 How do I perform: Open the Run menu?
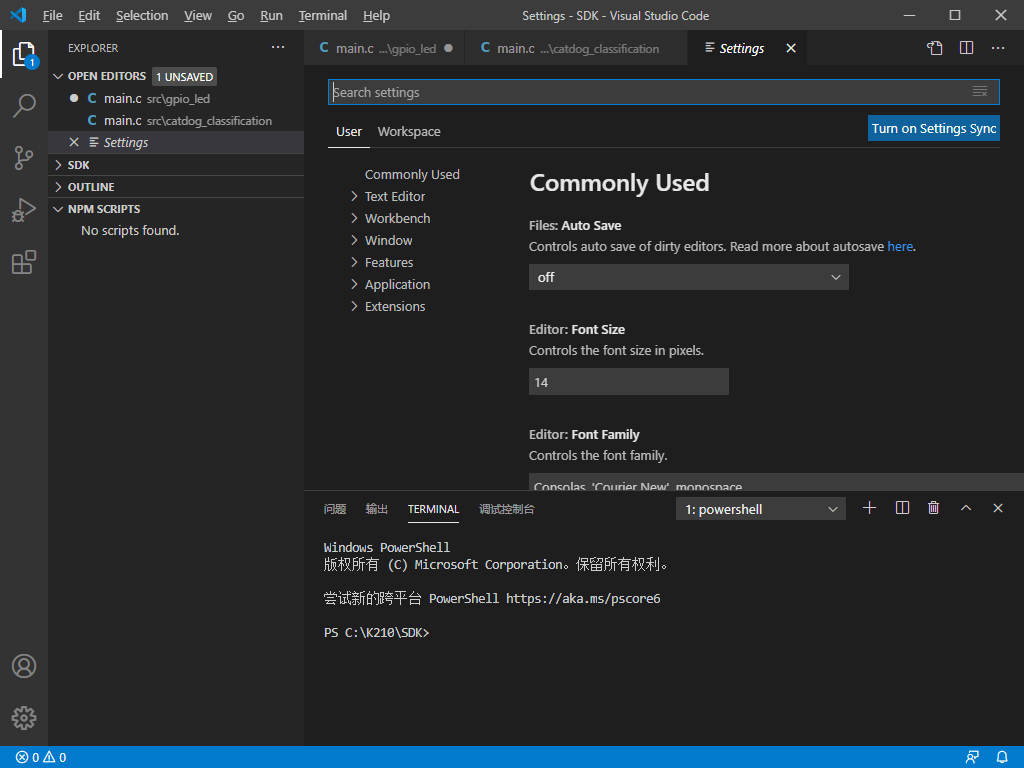271,16
